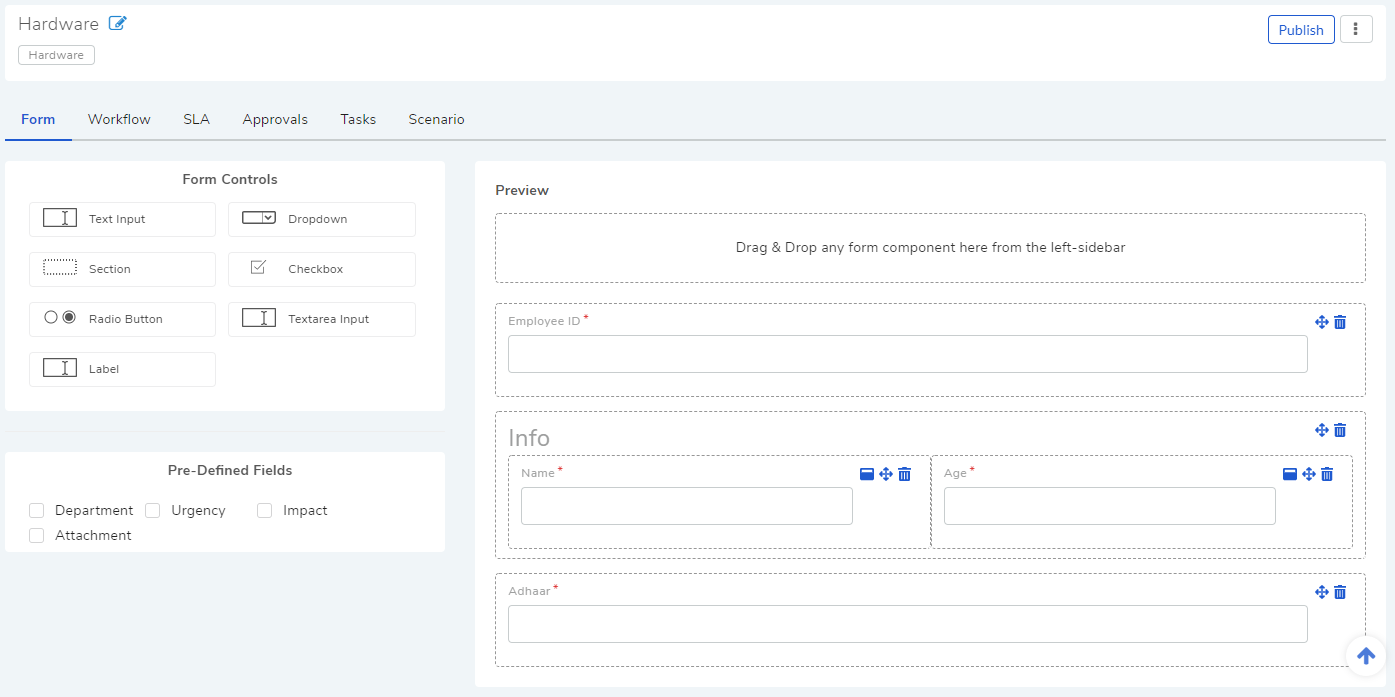Click the move icon of Name field
This screenshot has width=1395, height=697.
click(886, 474)
